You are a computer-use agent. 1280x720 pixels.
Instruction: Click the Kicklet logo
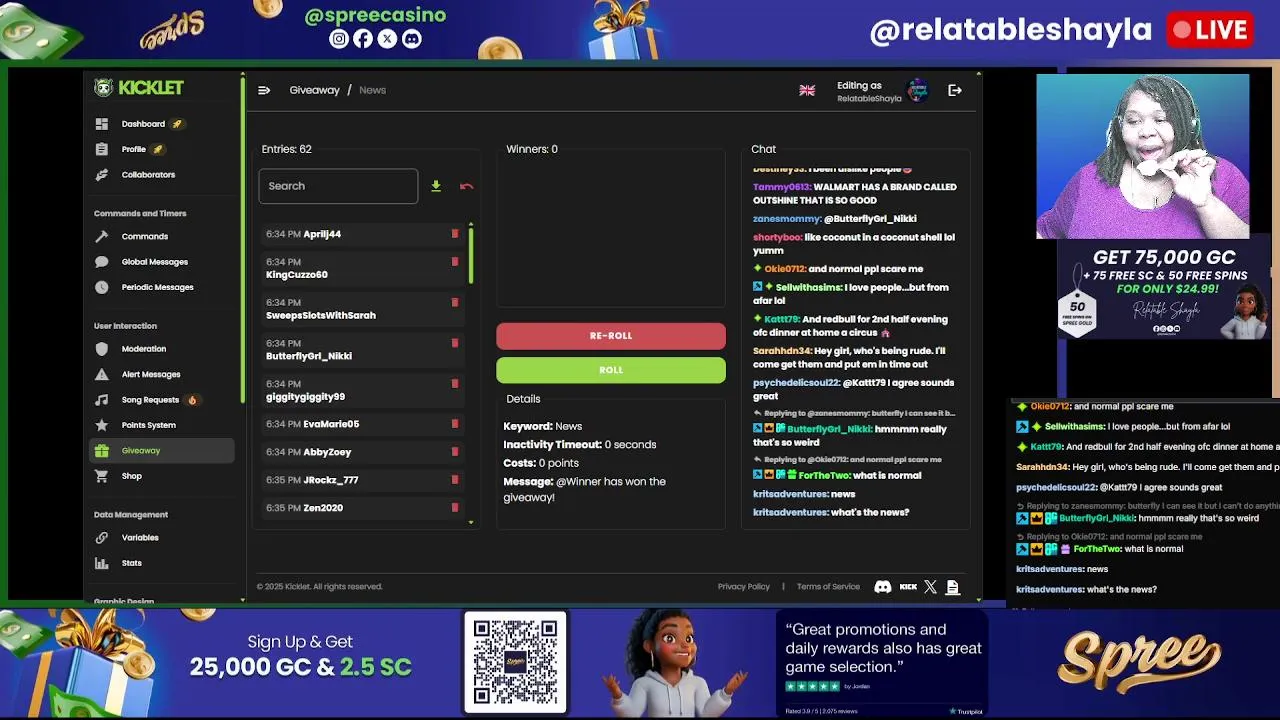(x=139, y=88)
